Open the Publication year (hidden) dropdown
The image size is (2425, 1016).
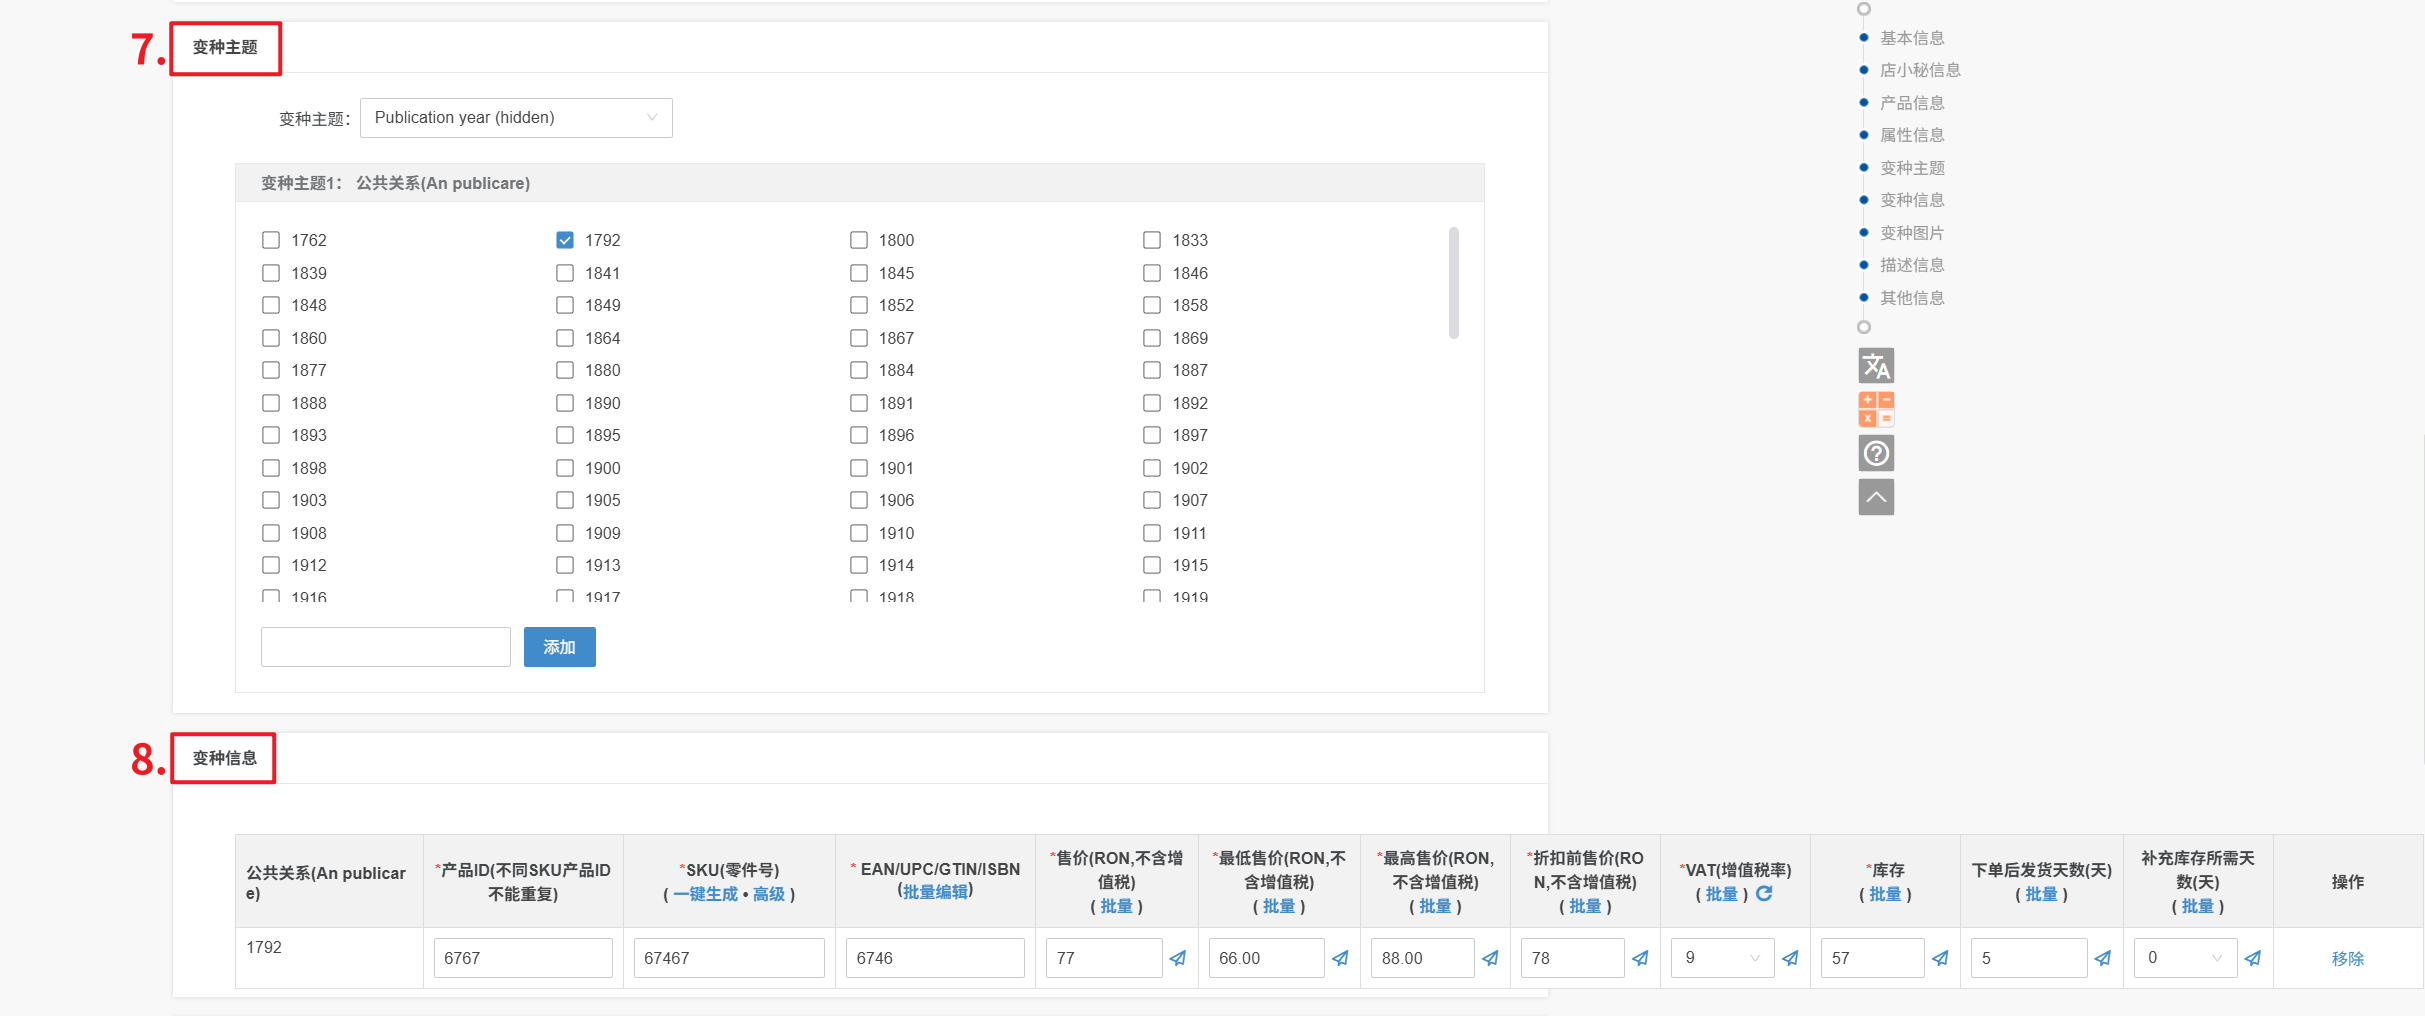pyautogui.click(x=516, y=118)
